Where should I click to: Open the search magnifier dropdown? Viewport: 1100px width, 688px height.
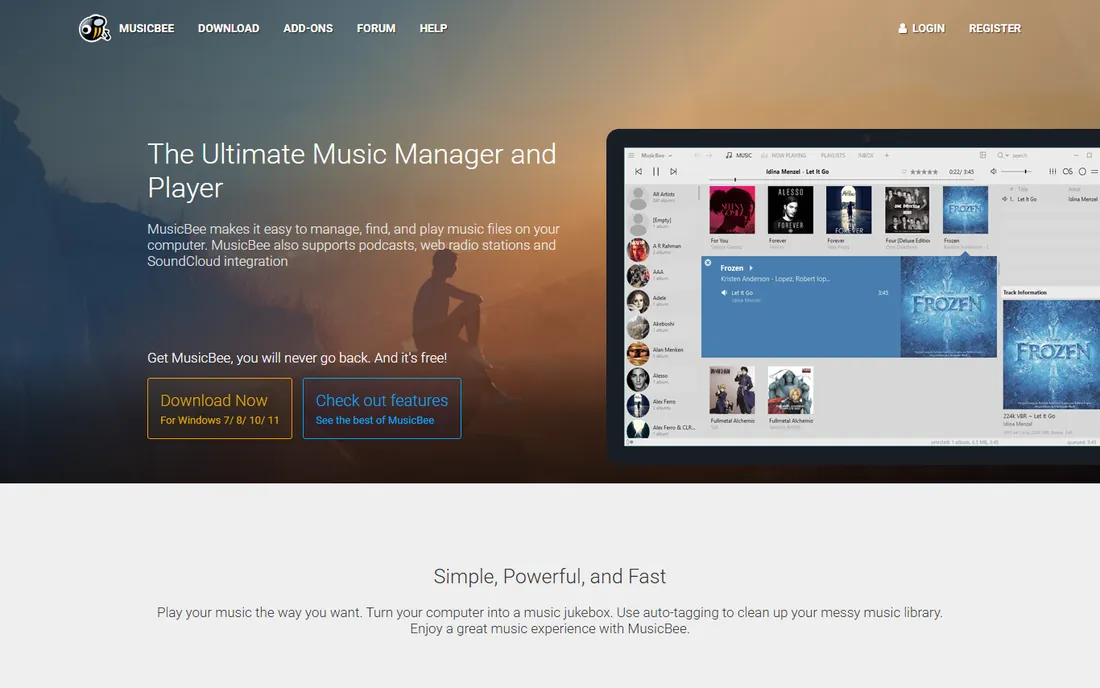(x=1003, y=155)
